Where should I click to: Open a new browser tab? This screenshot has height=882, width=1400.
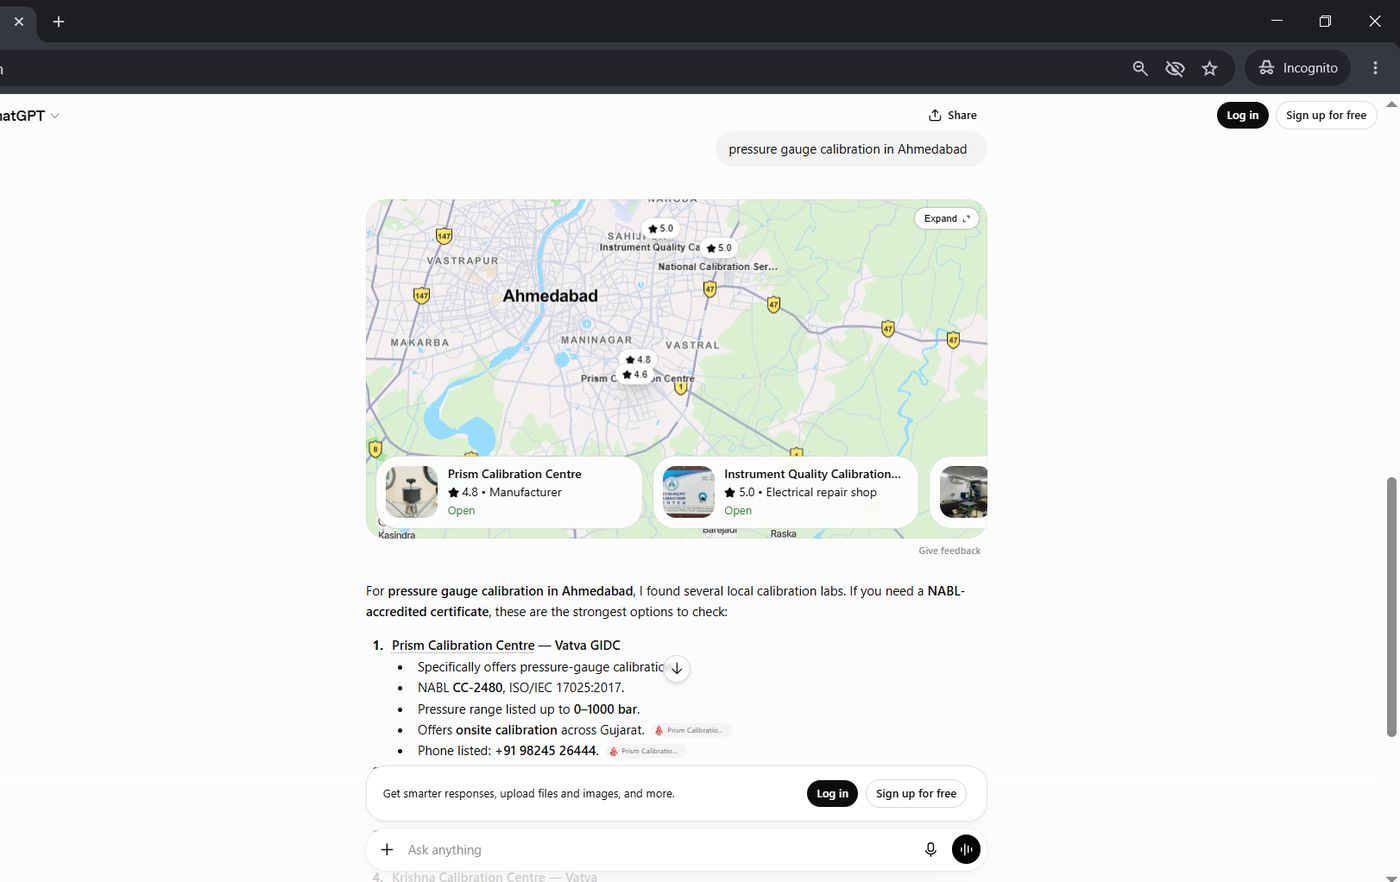pos(59,21)
